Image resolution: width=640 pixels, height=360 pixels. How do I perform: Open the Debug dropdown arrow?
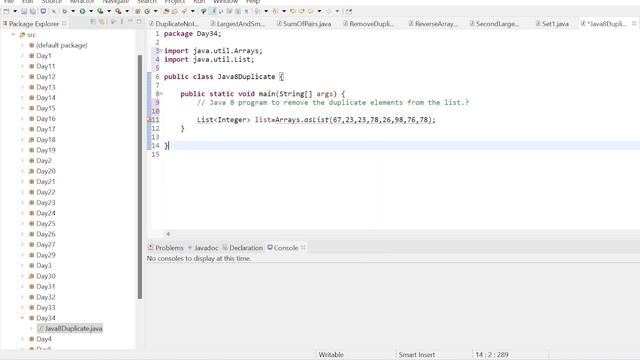(73, 11)
